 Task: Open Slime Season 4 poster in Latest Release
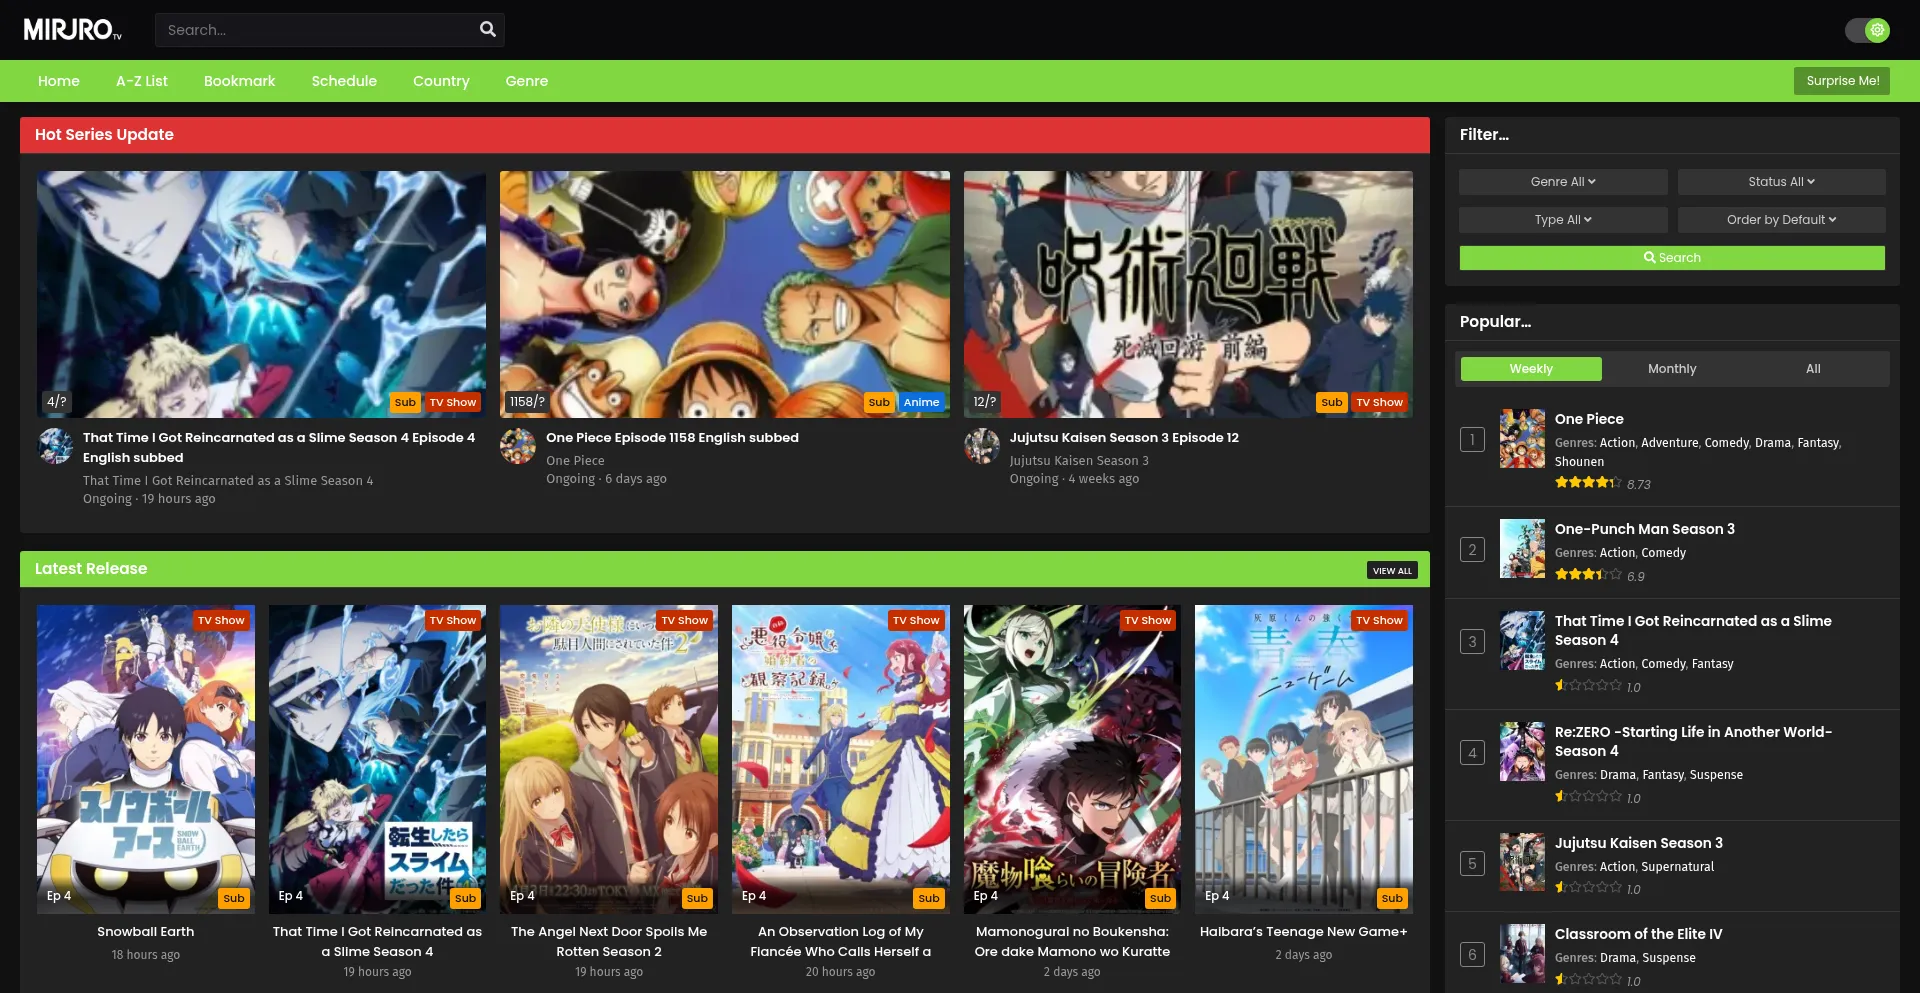click(x=377, y=759)
